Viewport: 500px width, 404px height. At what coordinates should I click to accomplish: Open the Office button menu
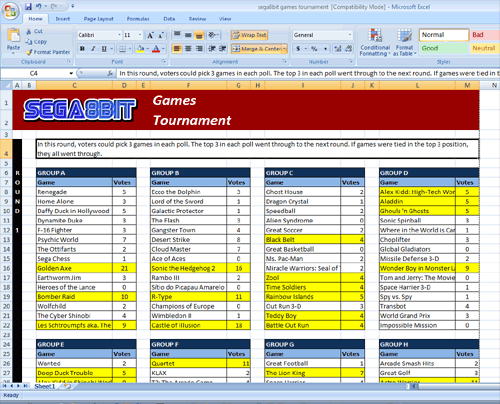(10, 11)
